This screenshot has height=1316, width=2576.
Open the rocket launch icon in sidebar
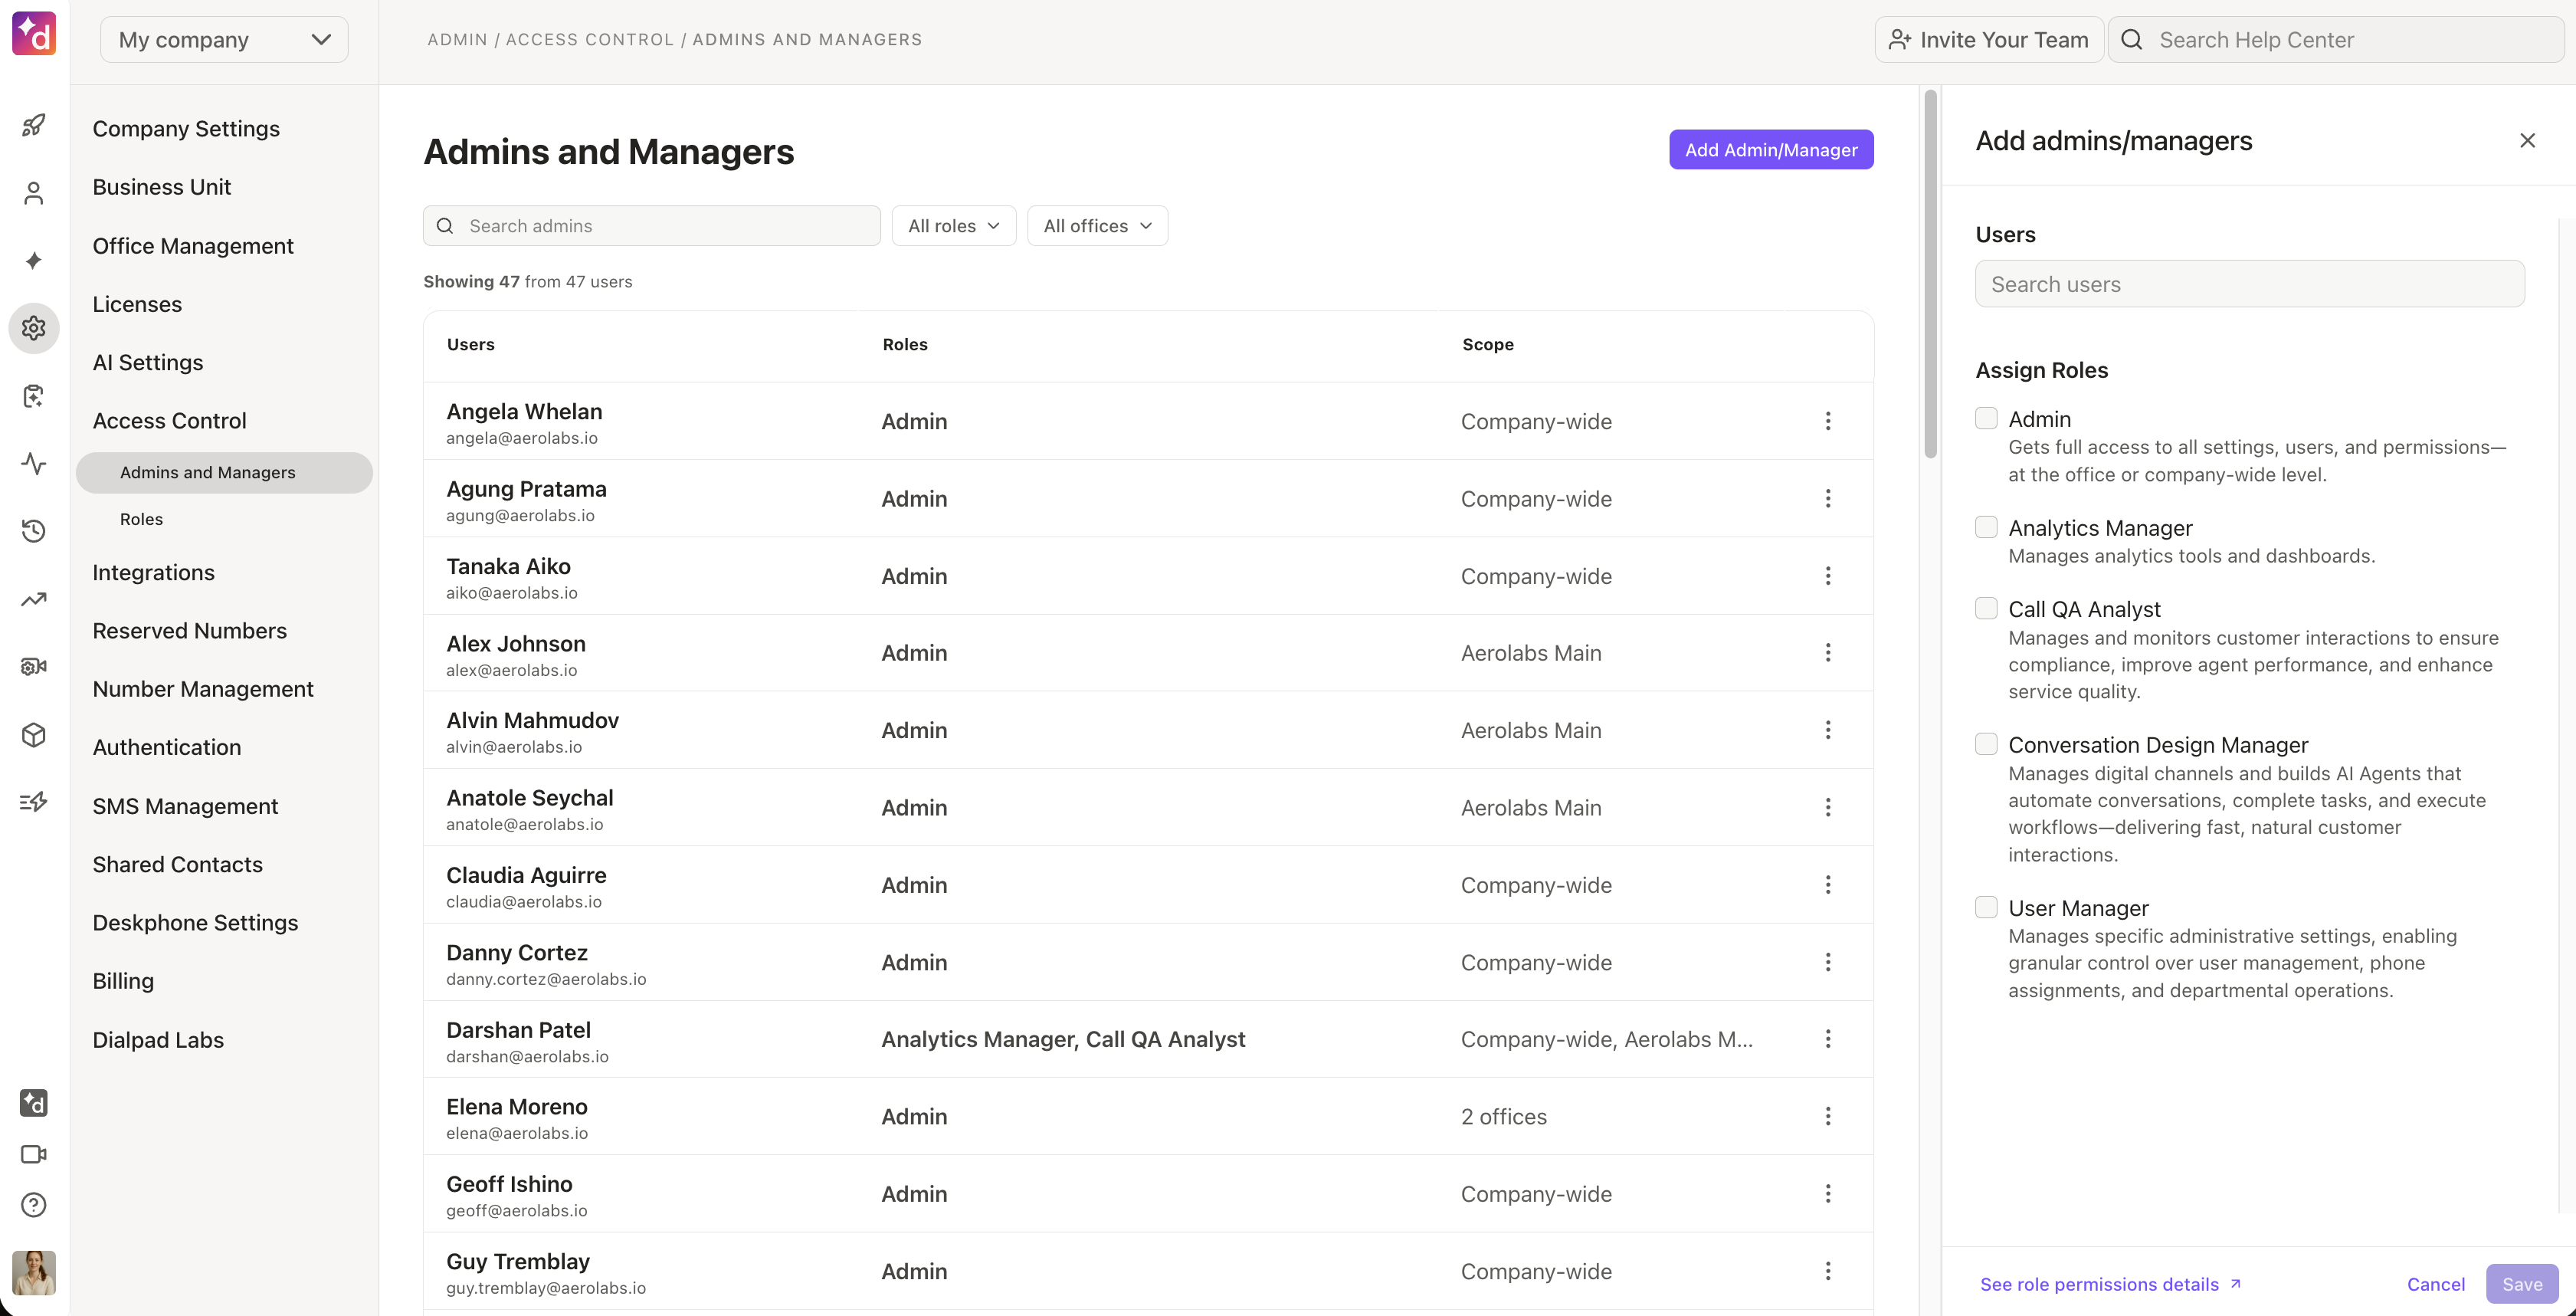coord(34,125)
